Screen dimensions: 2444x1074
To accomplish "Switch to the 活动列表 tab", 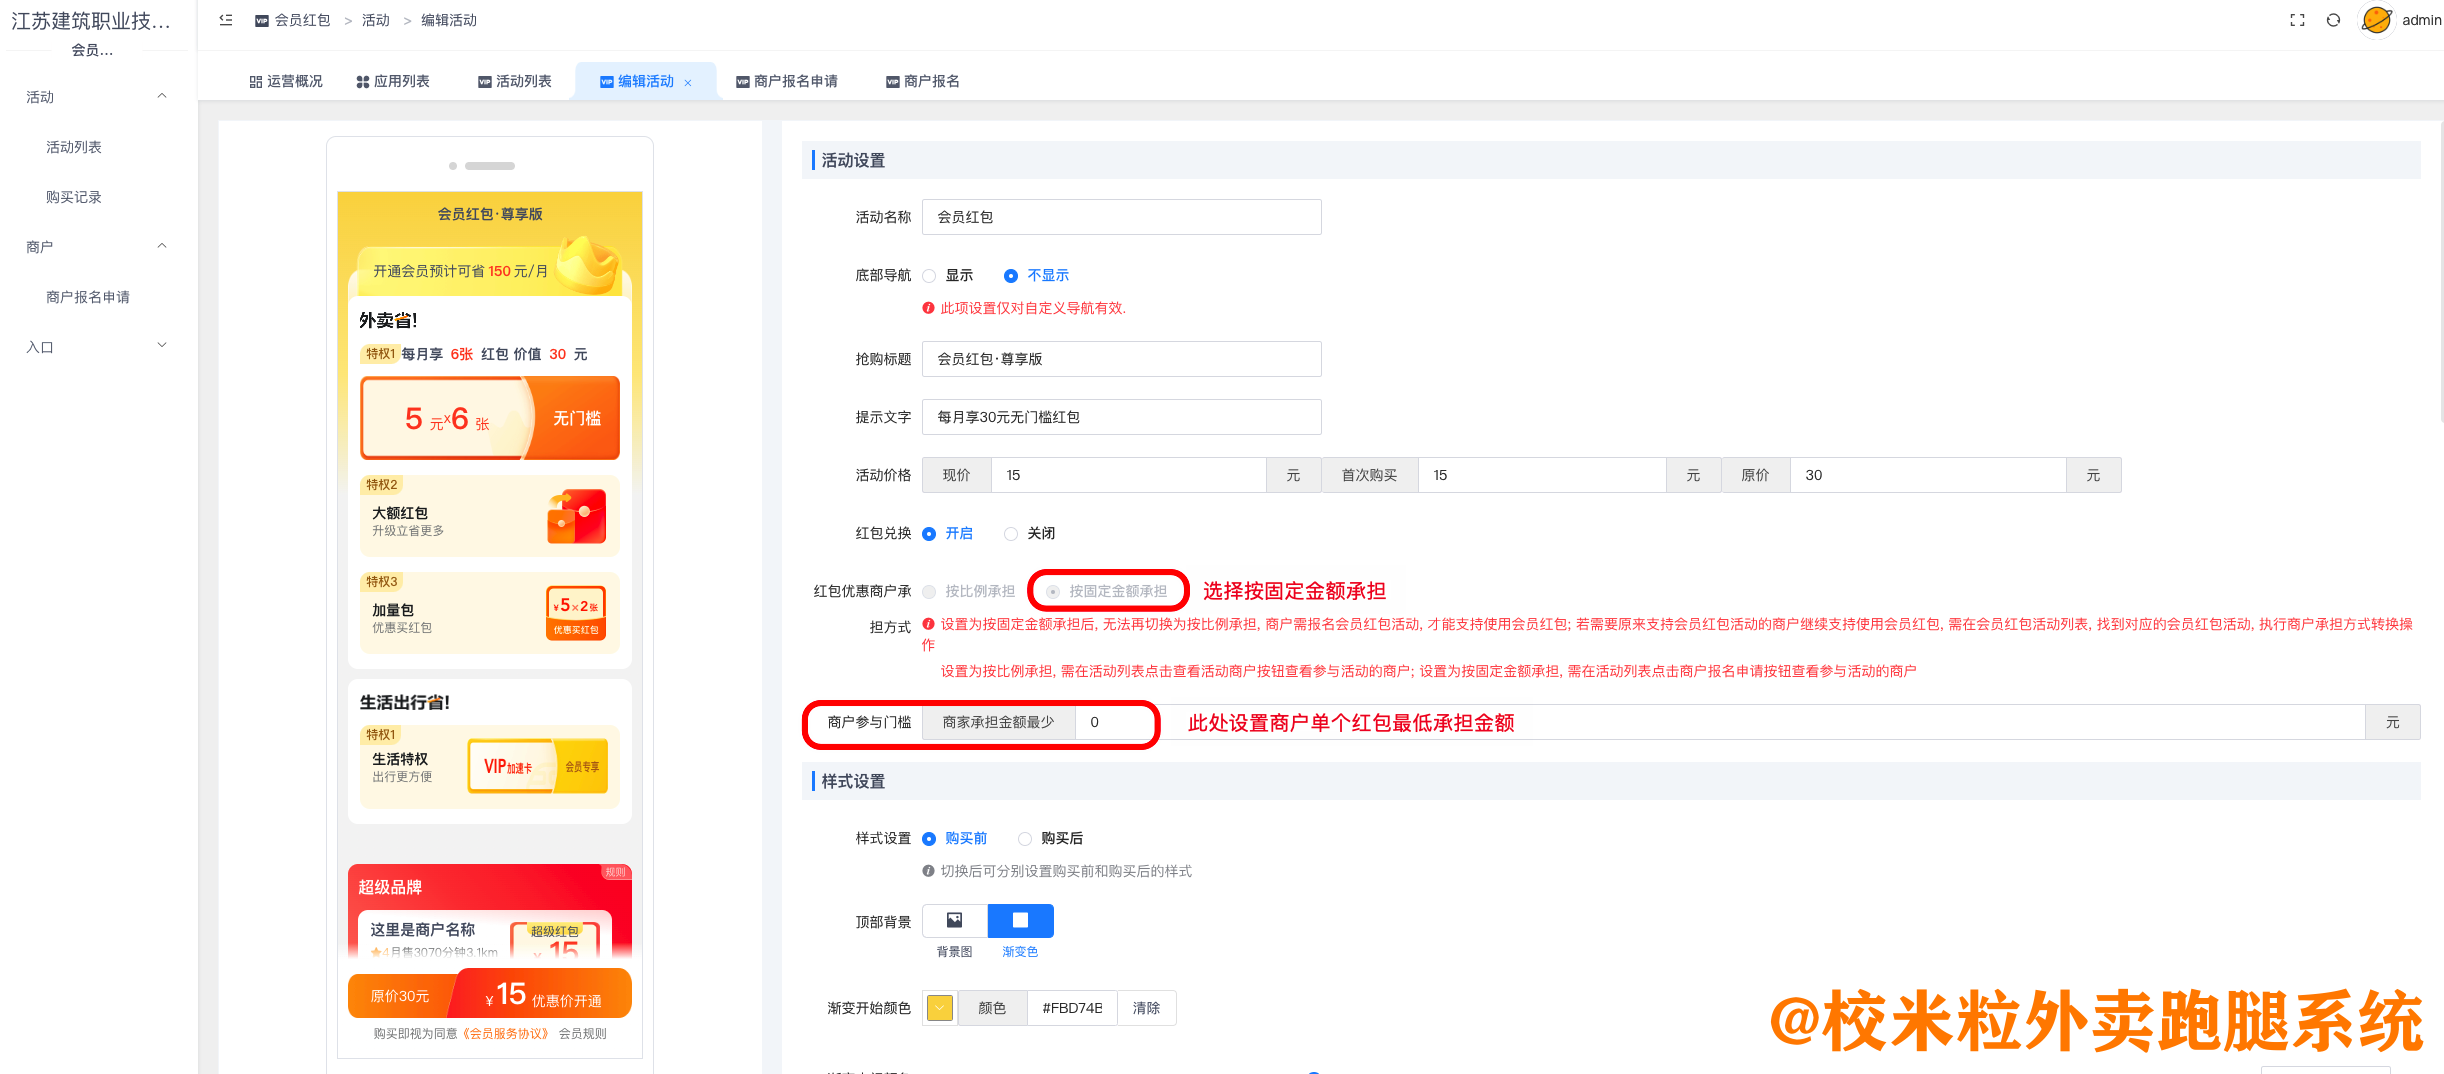I will pyautogui.click(x=514, y=81).
